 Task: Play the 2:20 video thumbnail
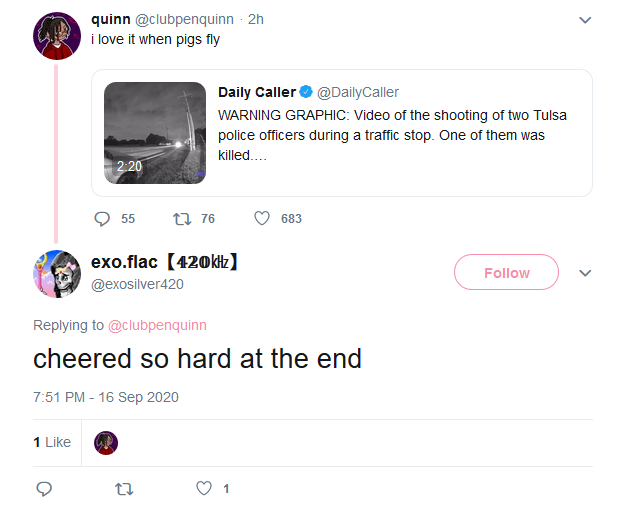pos(155,133)
